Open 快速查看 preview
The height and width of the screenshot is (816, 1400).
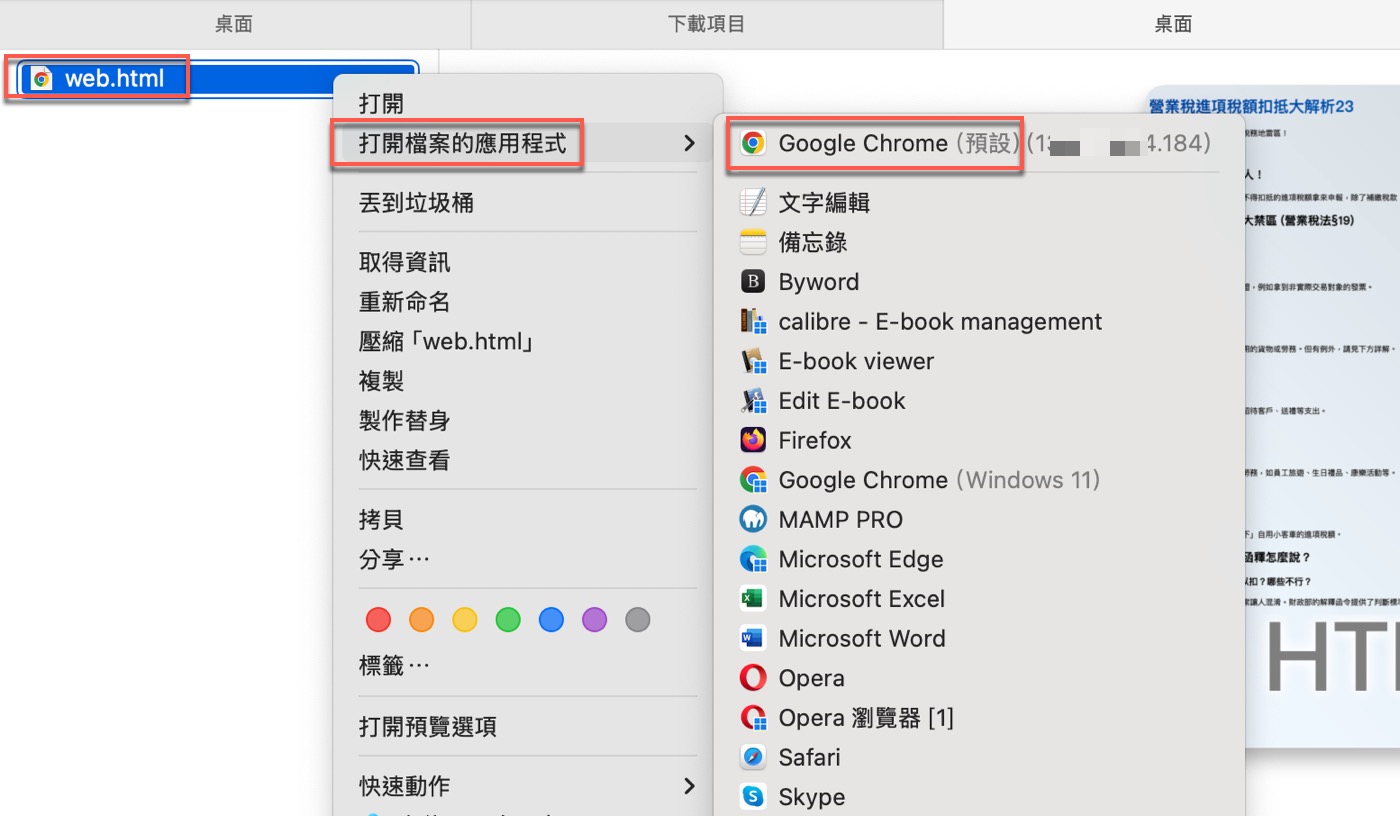(404, 460)
